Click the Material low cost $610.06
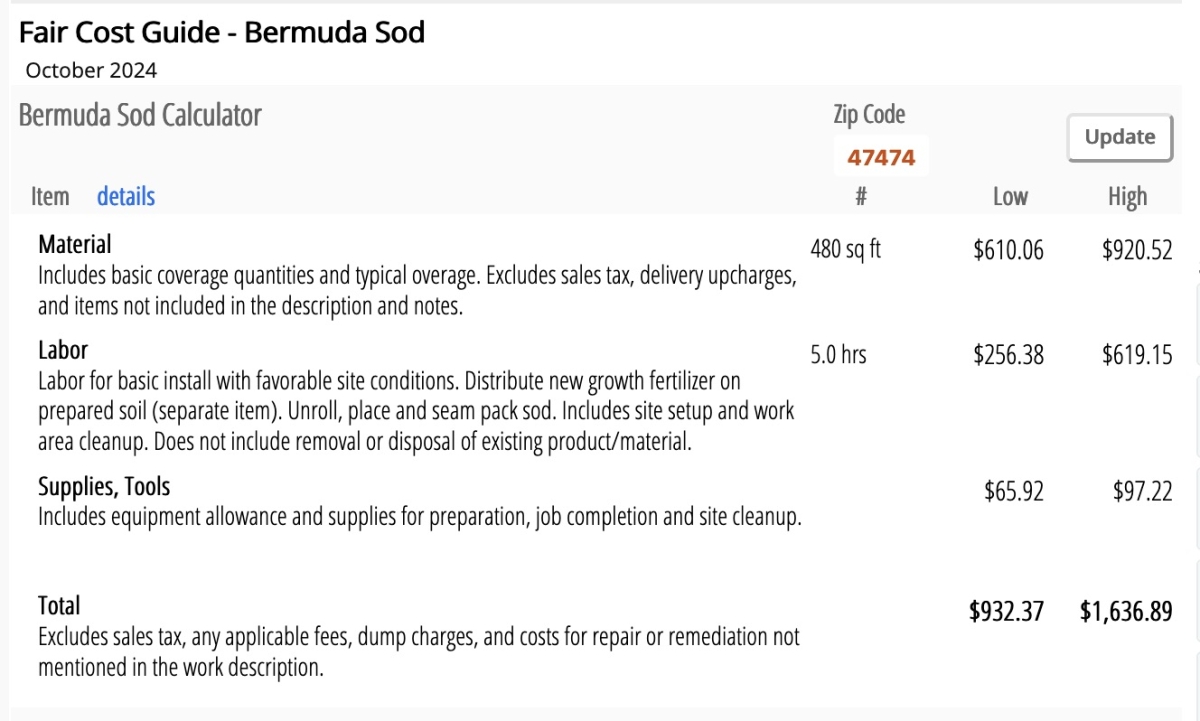This screenshot has height=721, width=1200. [x=1008, y=250]
